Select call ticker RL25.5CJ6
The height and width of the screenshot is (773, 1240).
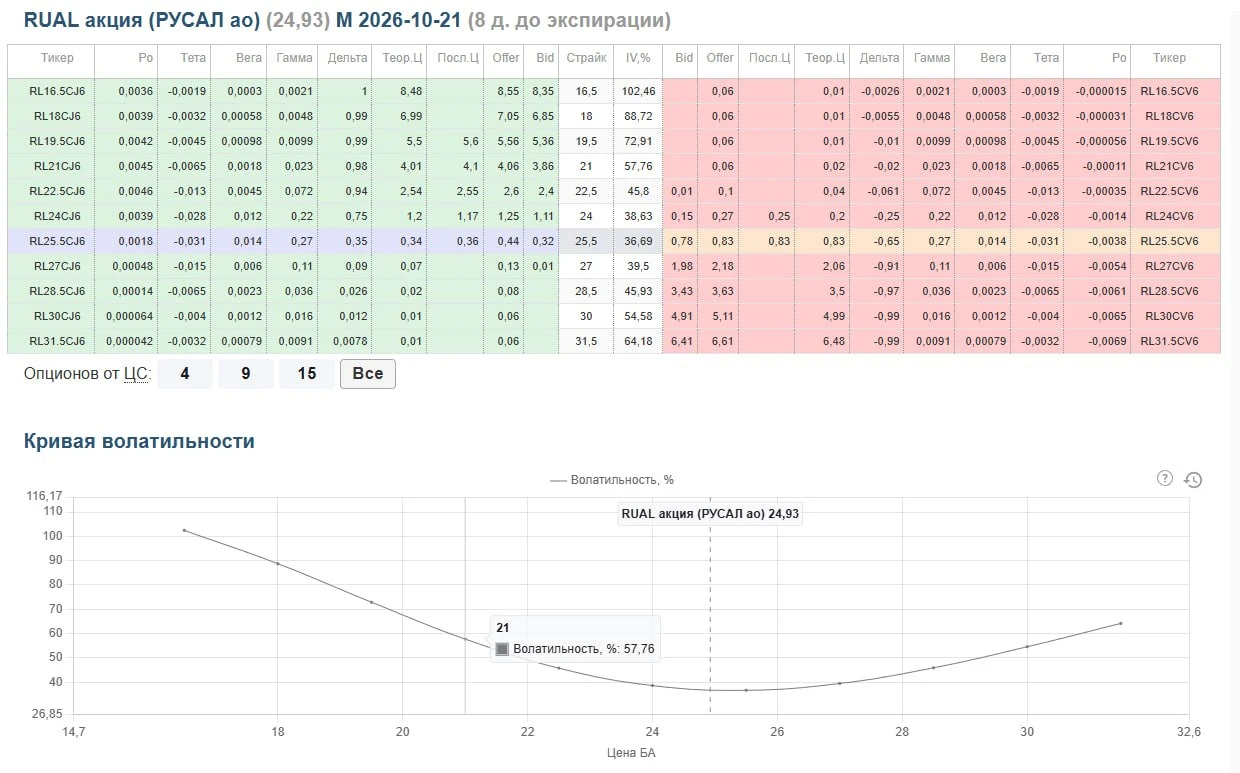(58, 241)
